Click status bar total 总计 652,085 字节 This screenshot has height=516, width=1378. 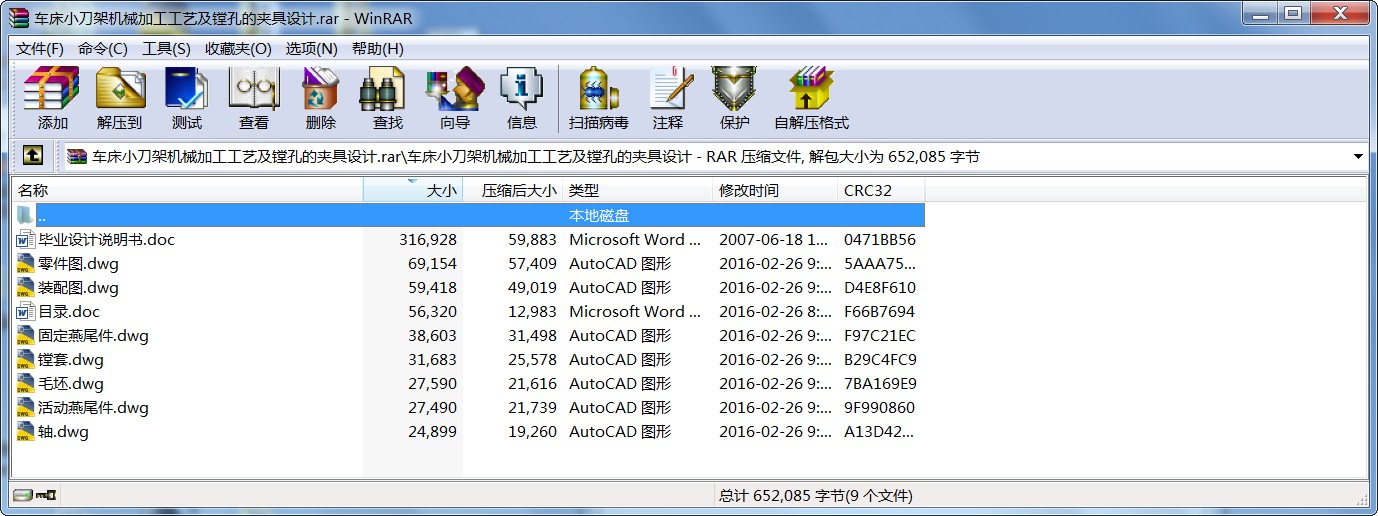(x=816, y=495)
